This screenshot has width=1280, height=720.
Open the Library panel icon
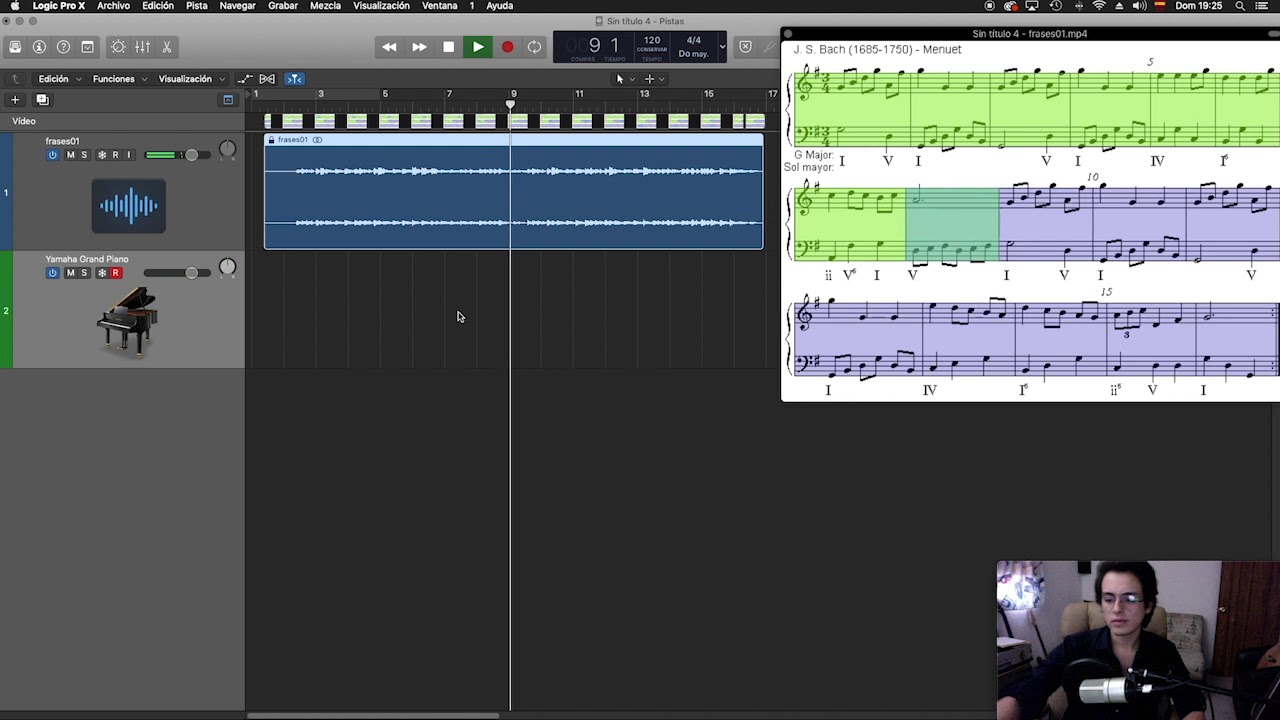[x=15, y=47]
